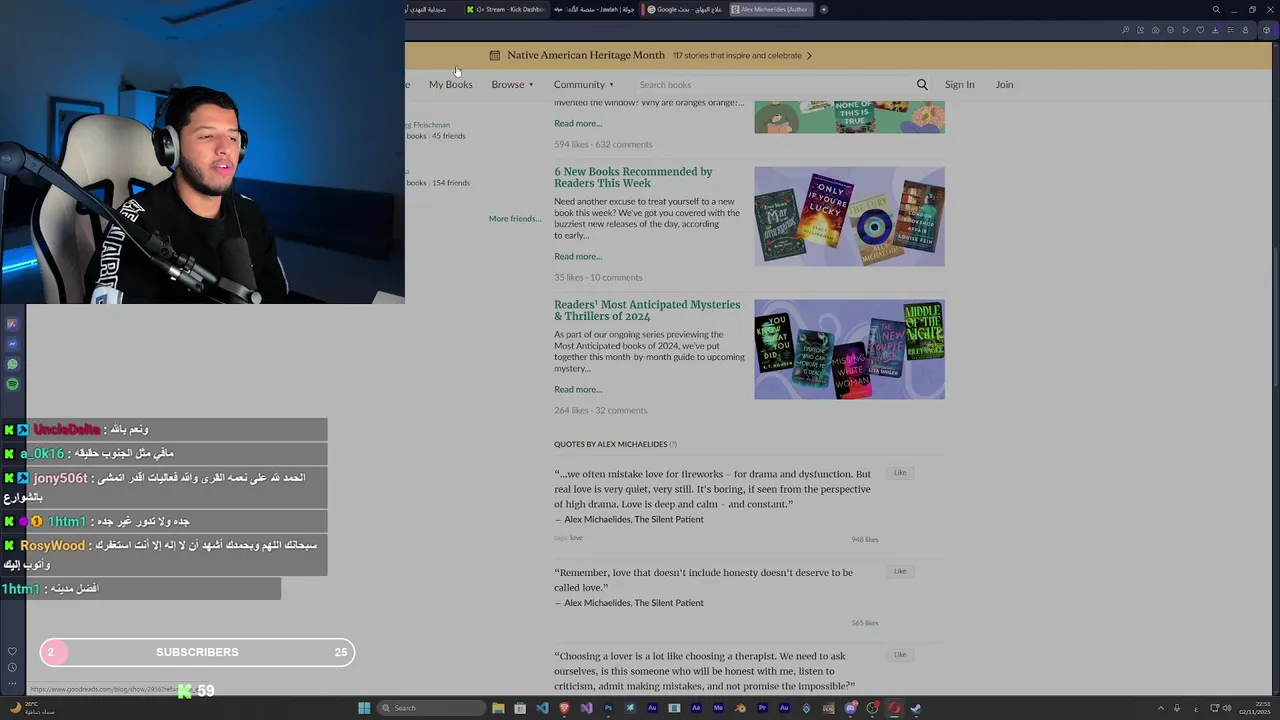
Task: Switch to the Jawlah browser tab
Action: [x=597, y=10]
